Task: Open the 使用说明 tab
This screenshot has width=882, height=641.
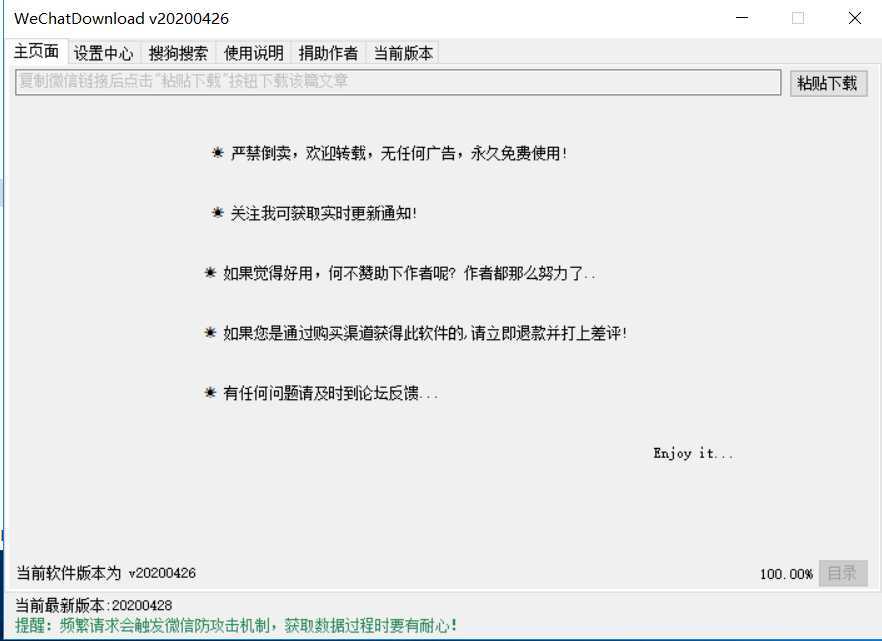Action: point(254,53)
